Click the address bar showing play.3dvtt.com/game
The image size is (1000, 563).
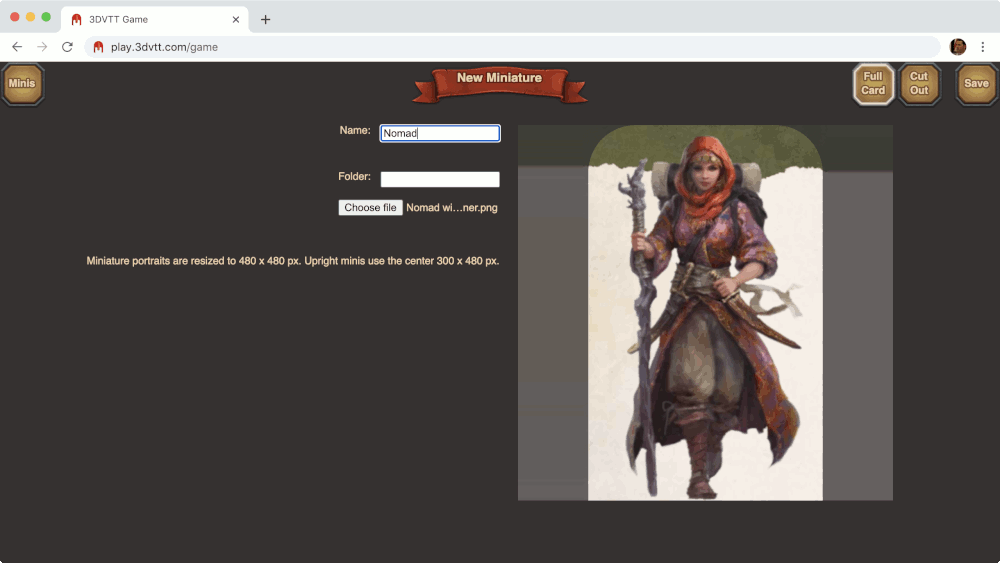[512, 47]
